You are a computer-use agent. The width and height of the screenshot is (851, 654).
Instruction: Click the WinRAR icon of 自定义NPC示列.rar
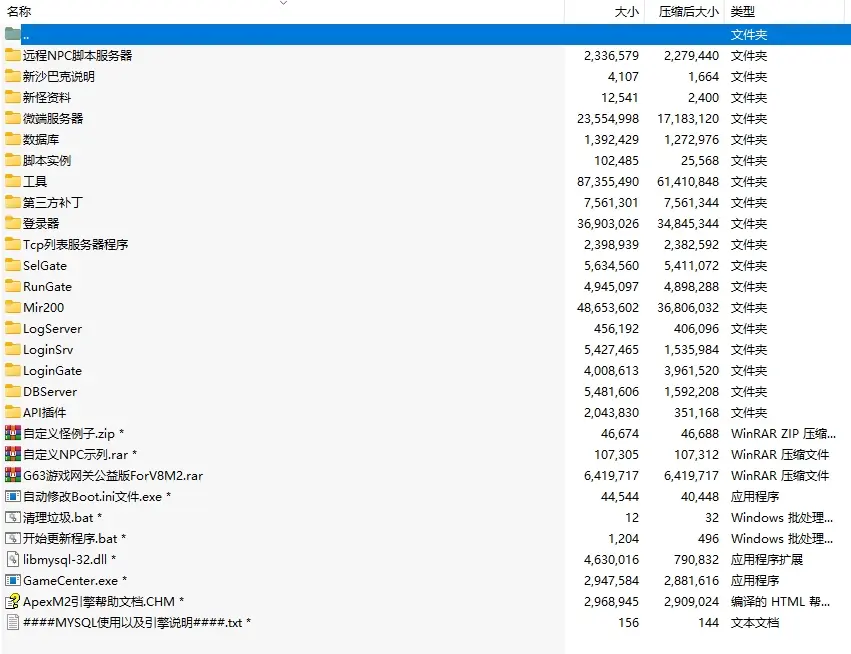coord(12,454)
